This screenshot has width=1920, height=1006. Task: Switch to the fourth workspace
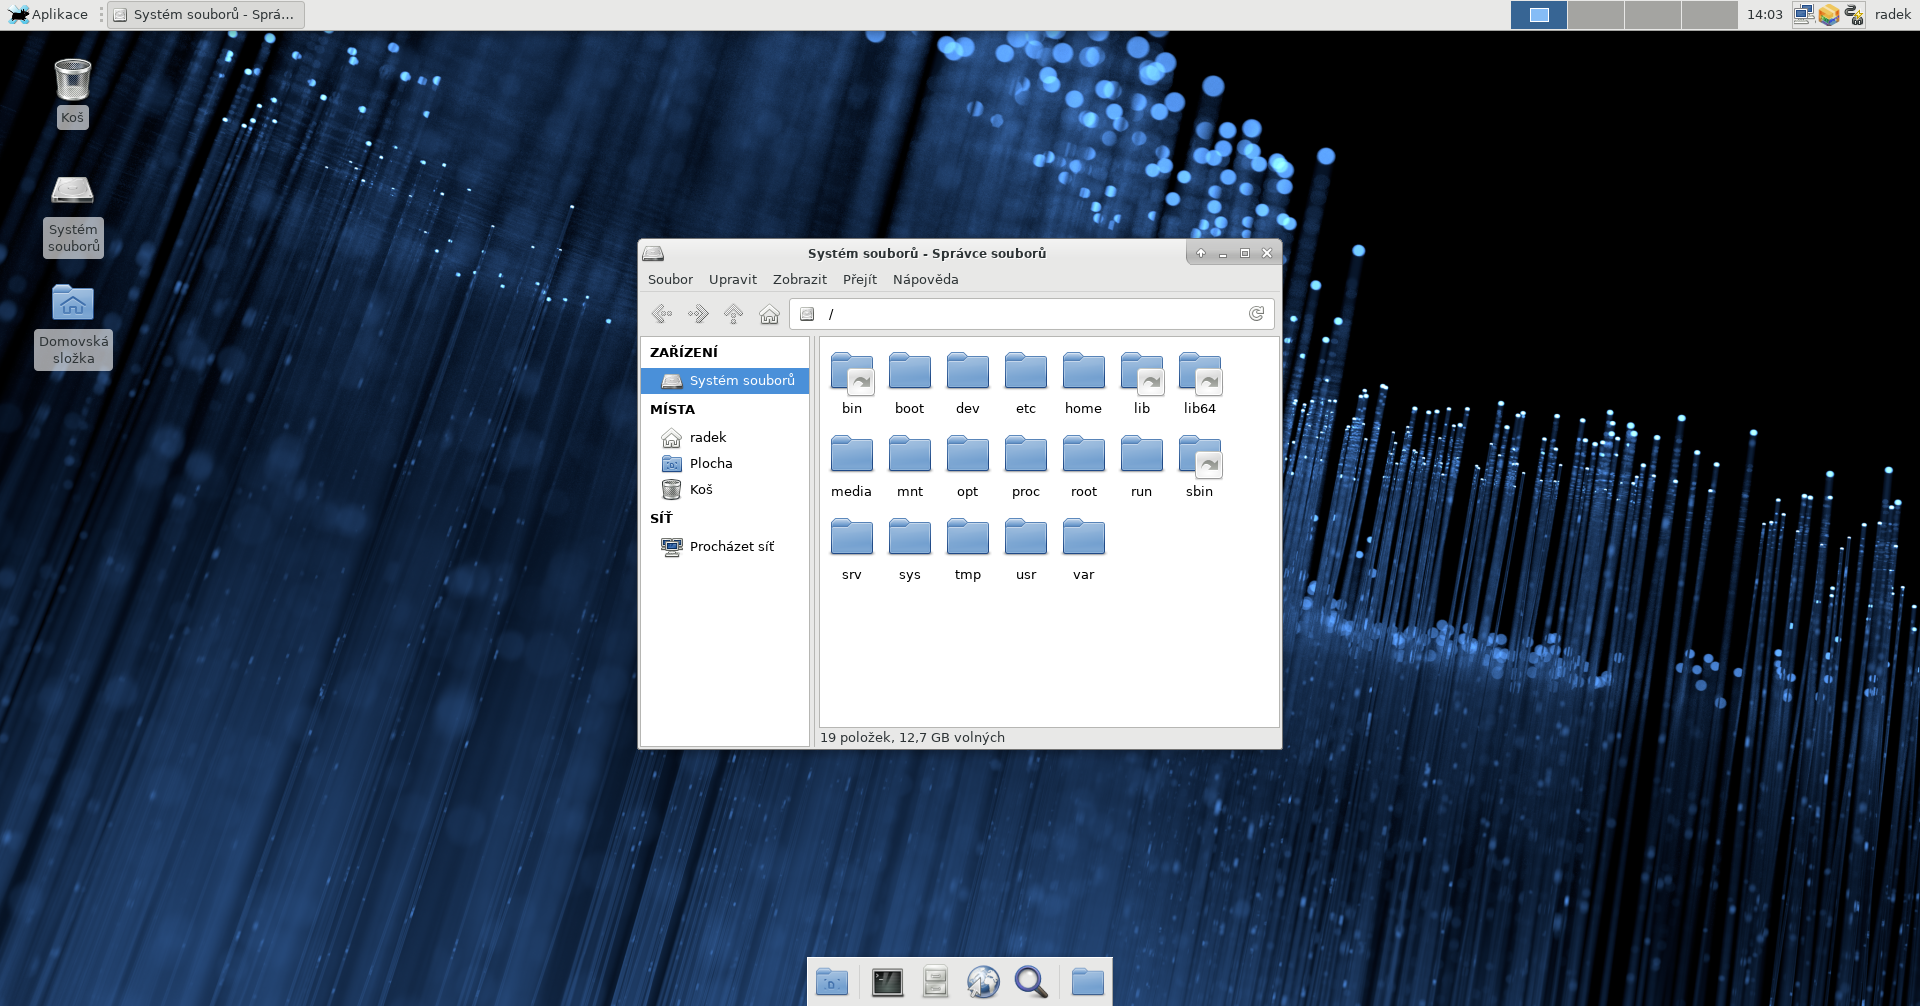tap(1709, 15)
